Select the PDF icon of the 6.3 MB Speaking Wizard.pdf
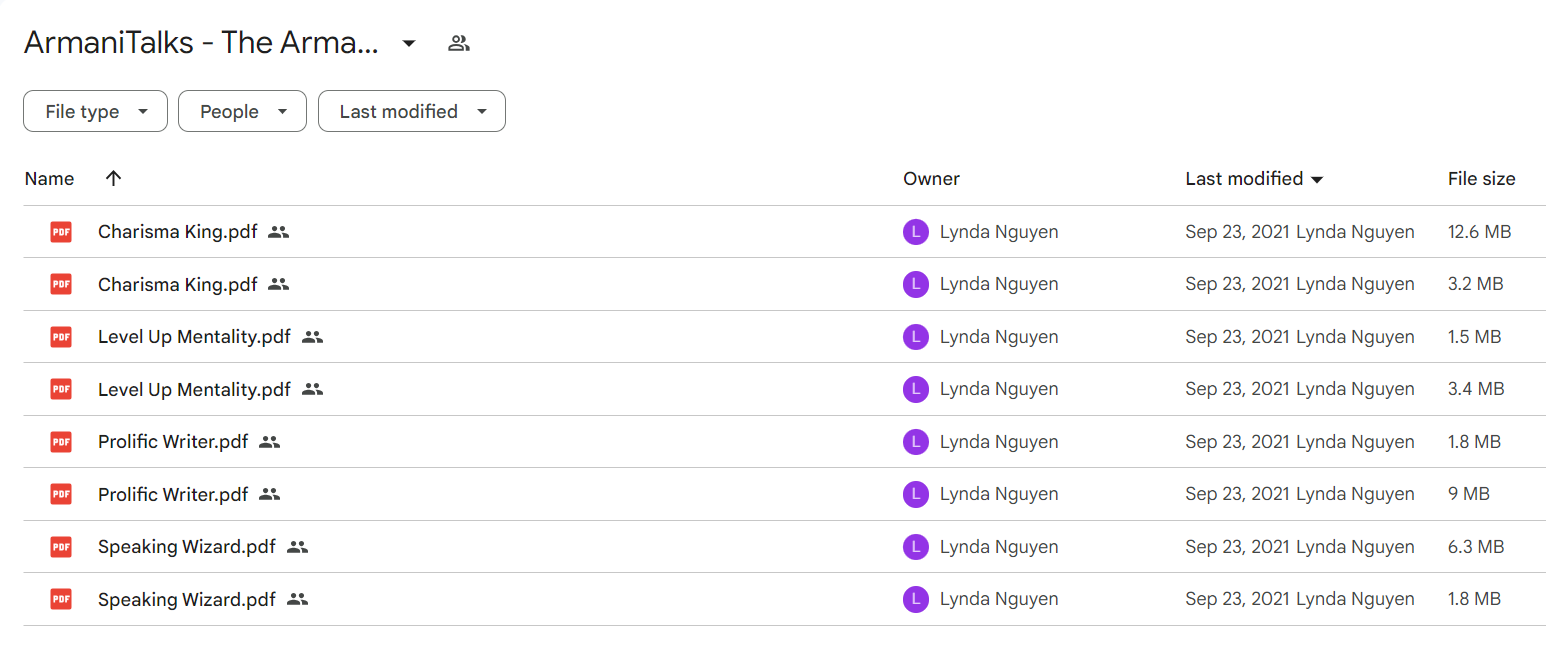This screenshot has width=1546, height=656. [61, 547]
